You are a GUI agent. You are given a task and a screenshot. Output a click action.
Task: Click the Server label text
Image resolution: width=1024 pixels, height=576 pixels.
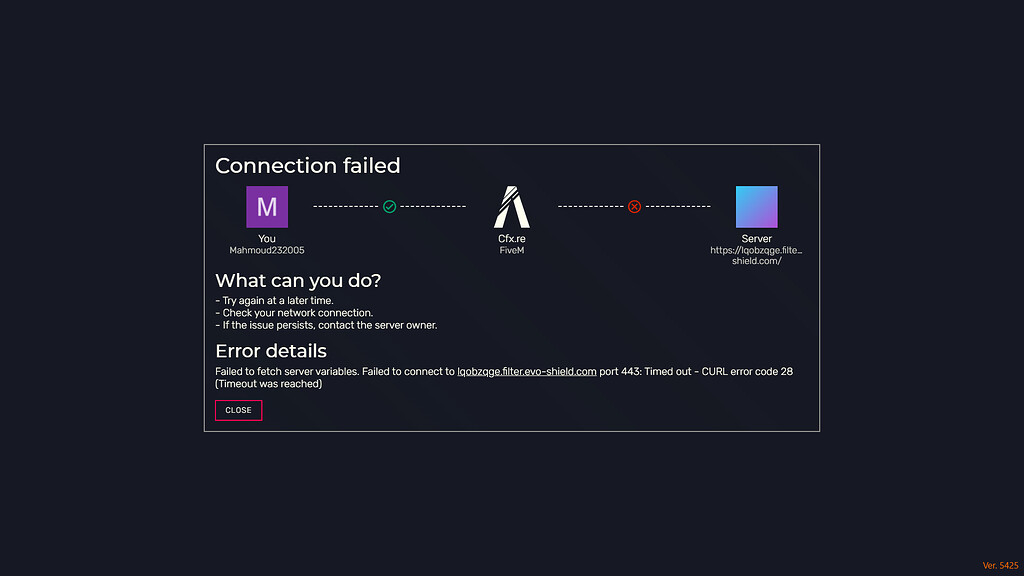pos(756,238)
